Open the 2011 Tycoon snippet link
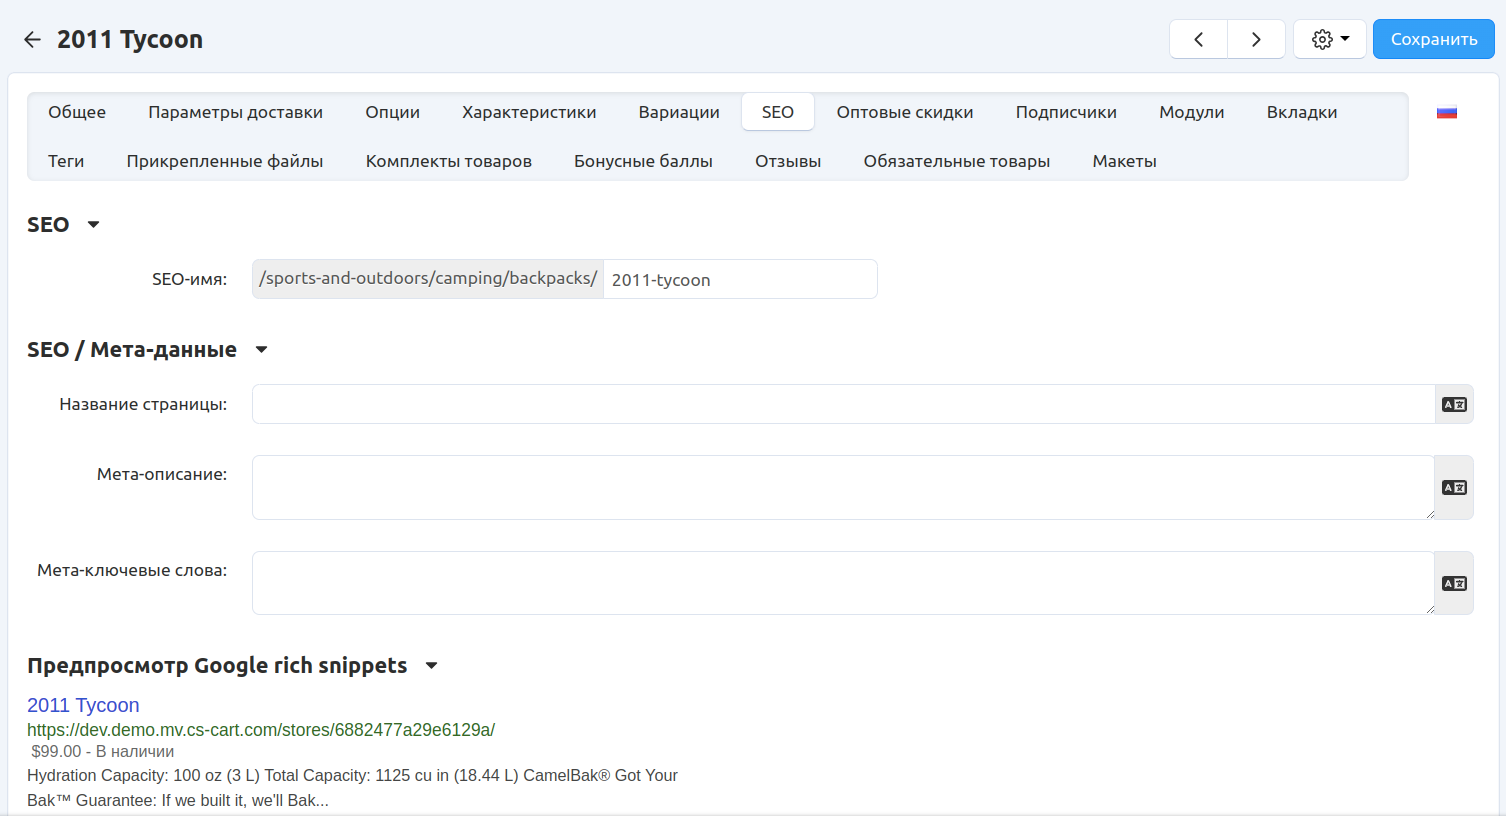1506x816 pixels. 83,705
